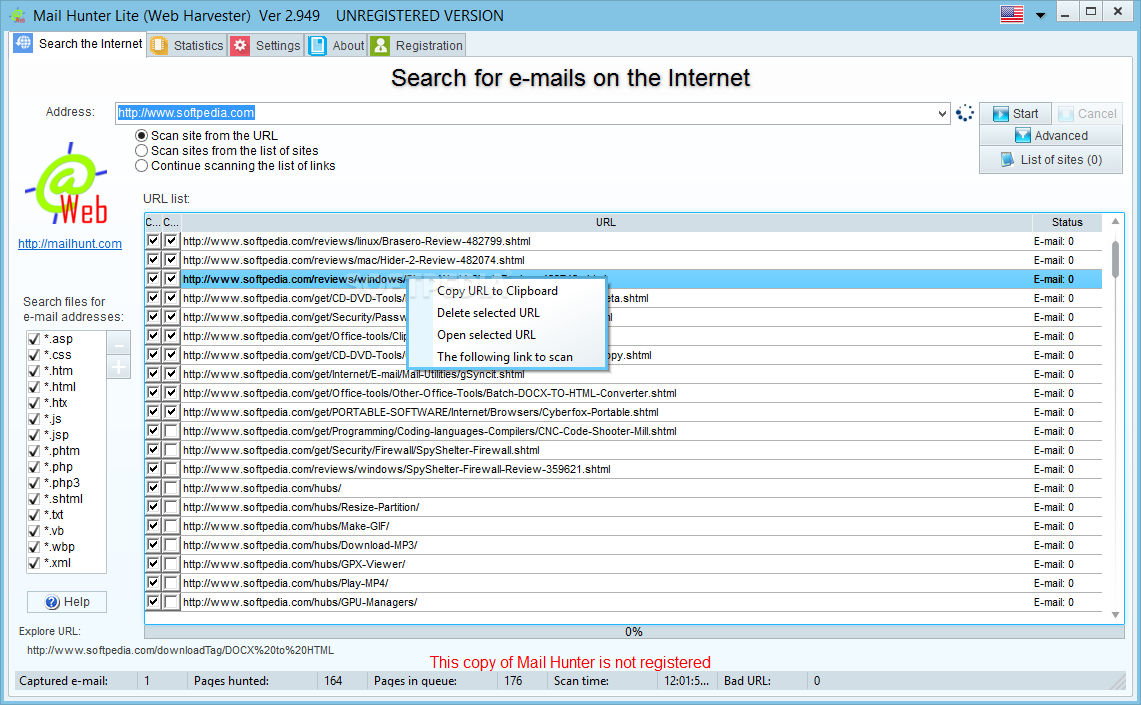
Task: Check second checkbox of hubs/Make-GIF/ row
Action: 171,526
